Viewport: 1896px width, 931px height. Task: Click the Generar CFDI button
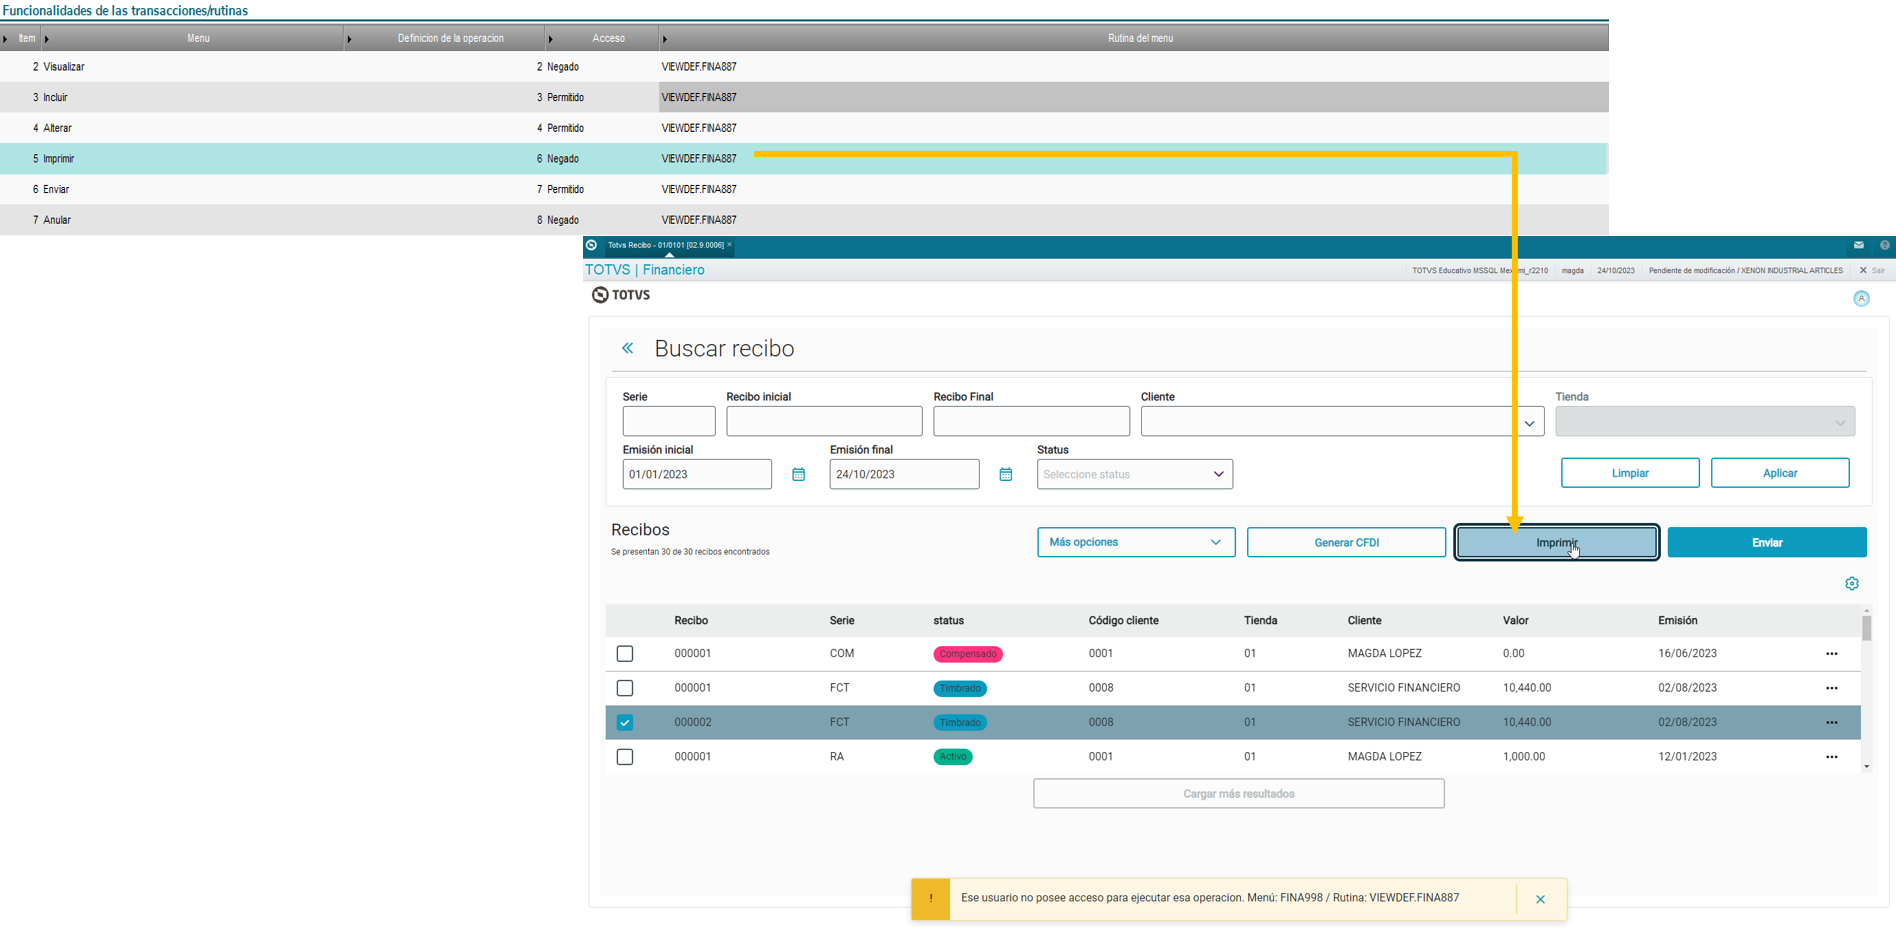click(1346, 542)
